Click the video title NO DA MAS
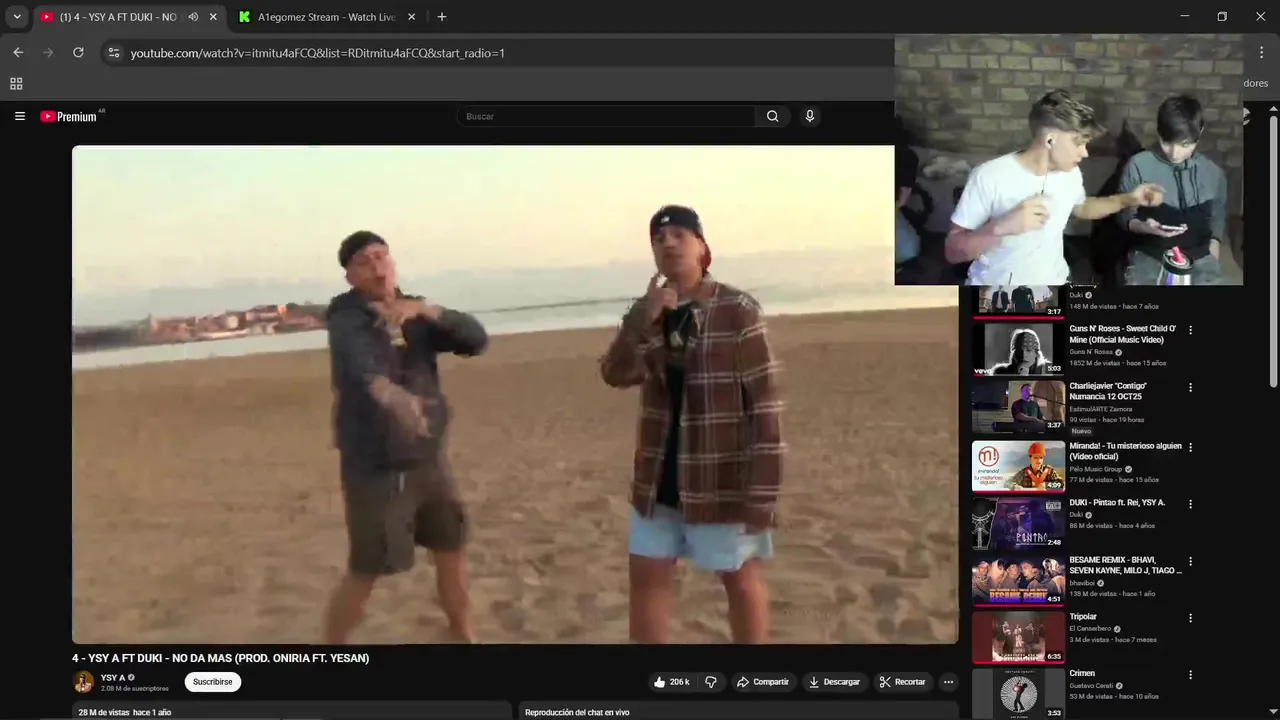The height and width of the screenshot is (720, 1280). (221, 658)
